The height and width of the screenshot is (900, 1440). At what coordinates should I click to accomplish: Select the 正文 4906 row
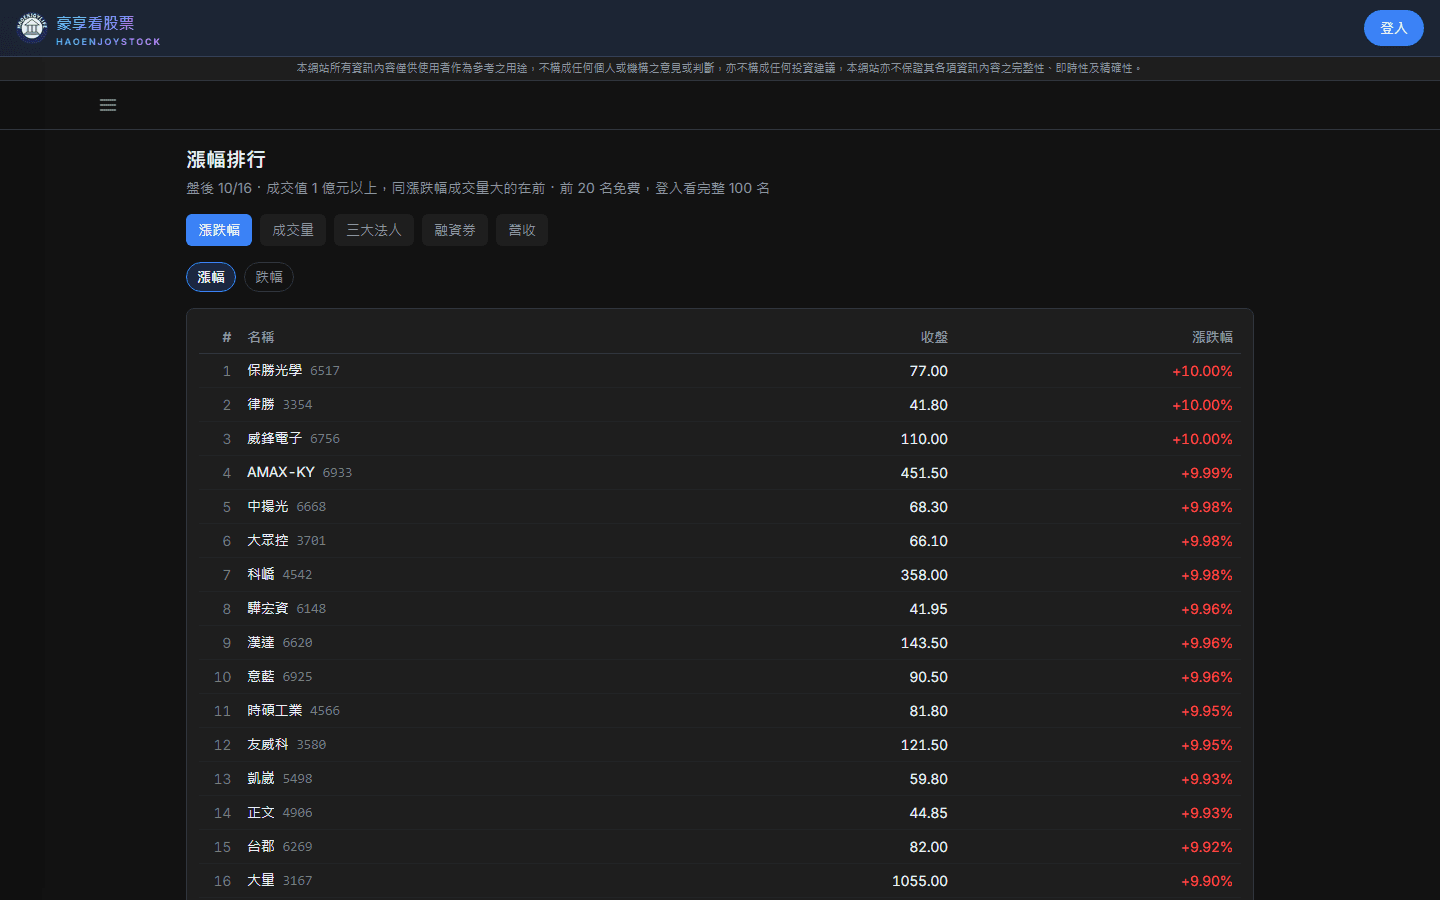coord(720,813)
